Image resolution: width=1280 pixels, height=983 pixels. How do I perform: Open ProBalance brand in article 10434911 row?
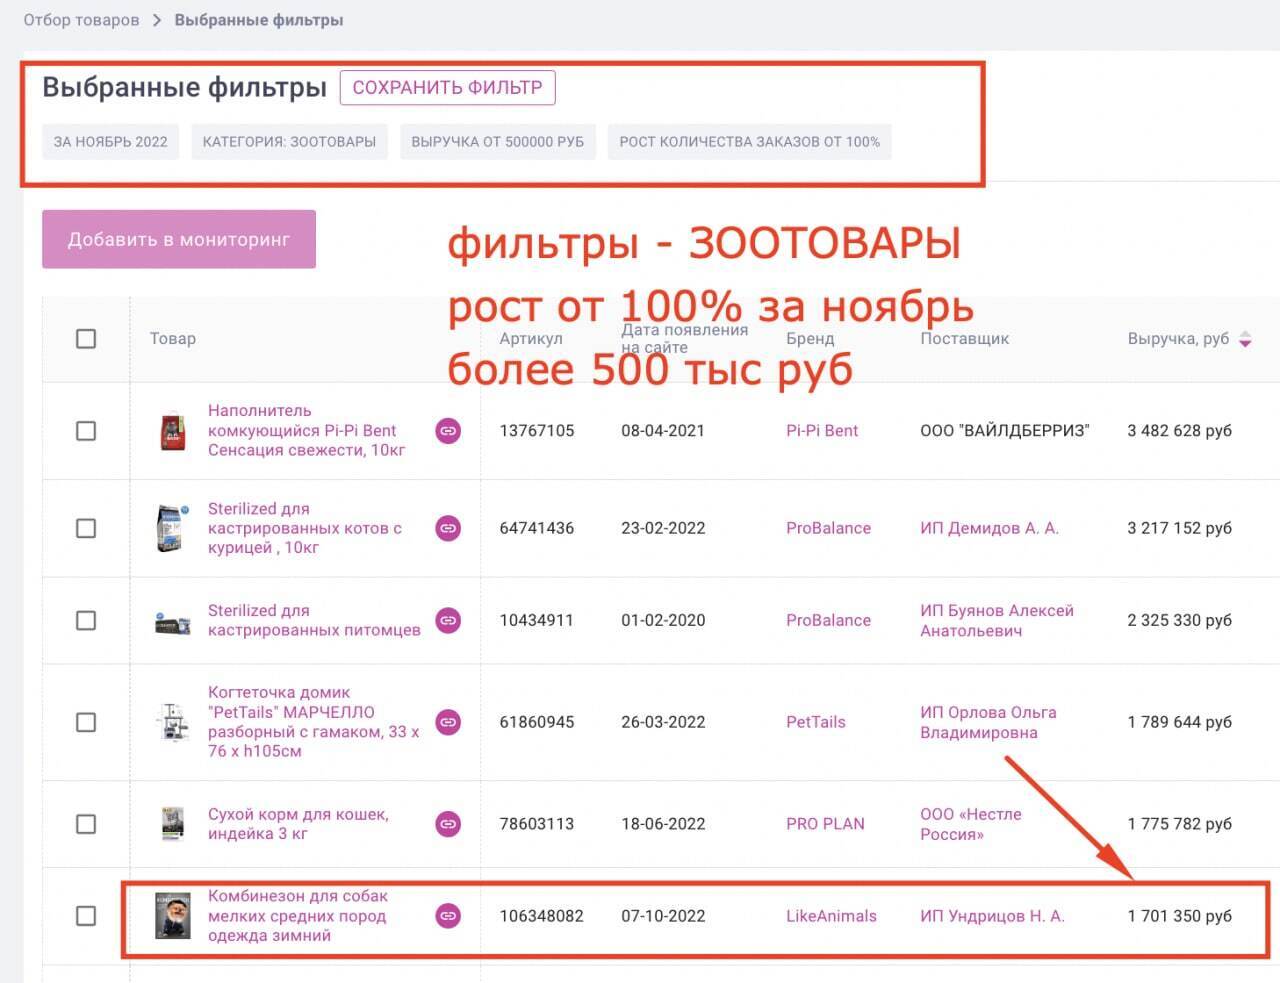tap(828, 620)
